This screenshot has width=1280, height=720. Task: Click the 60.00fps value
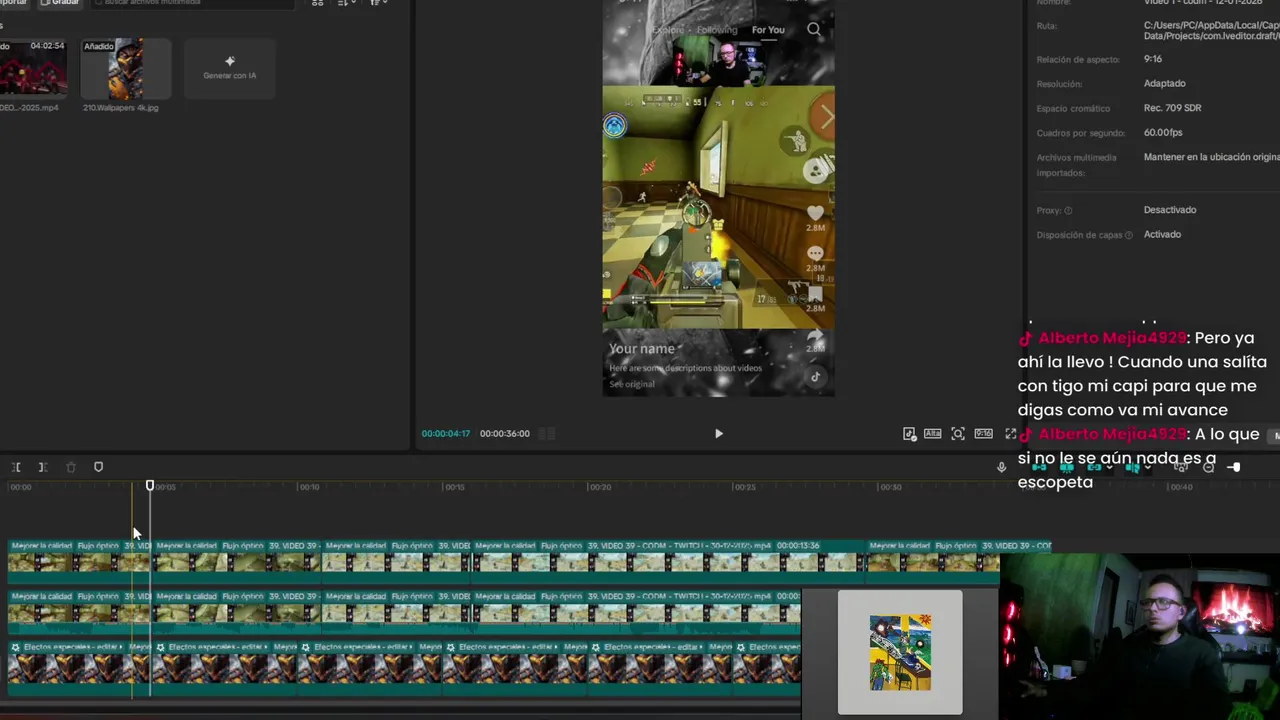click(x=1163, y=133)
